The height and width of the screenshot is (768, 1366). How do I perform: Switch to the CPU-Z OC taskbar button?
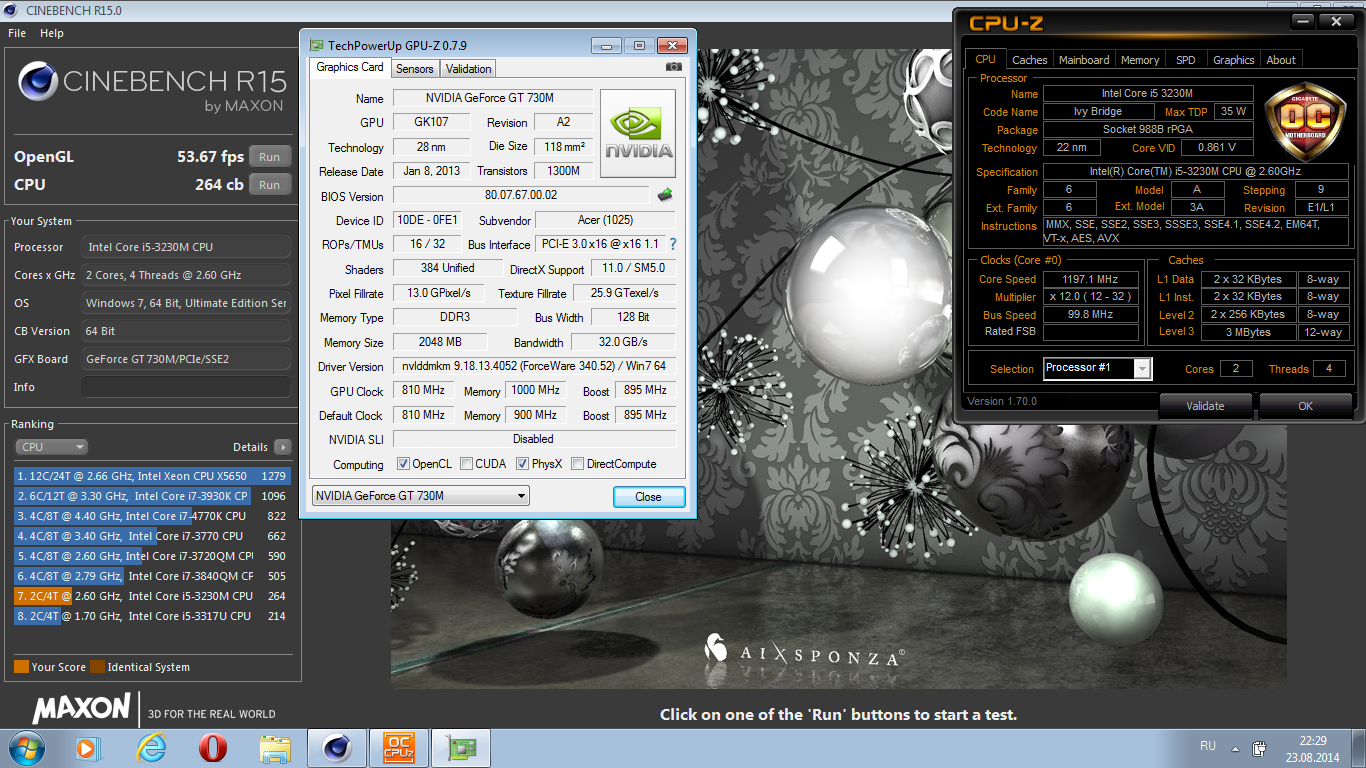point(399,748)
